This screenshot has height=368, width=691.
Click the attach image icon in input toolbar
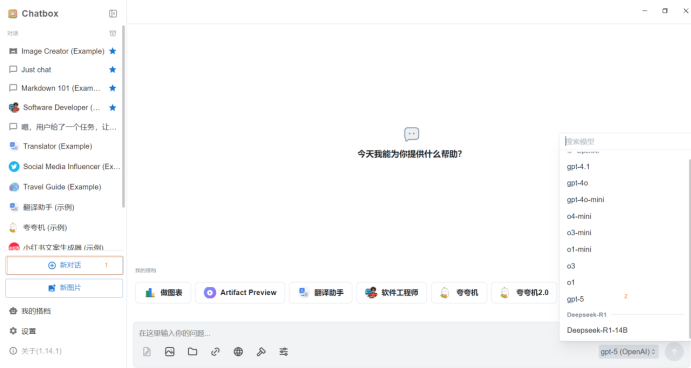click(170, 352)
